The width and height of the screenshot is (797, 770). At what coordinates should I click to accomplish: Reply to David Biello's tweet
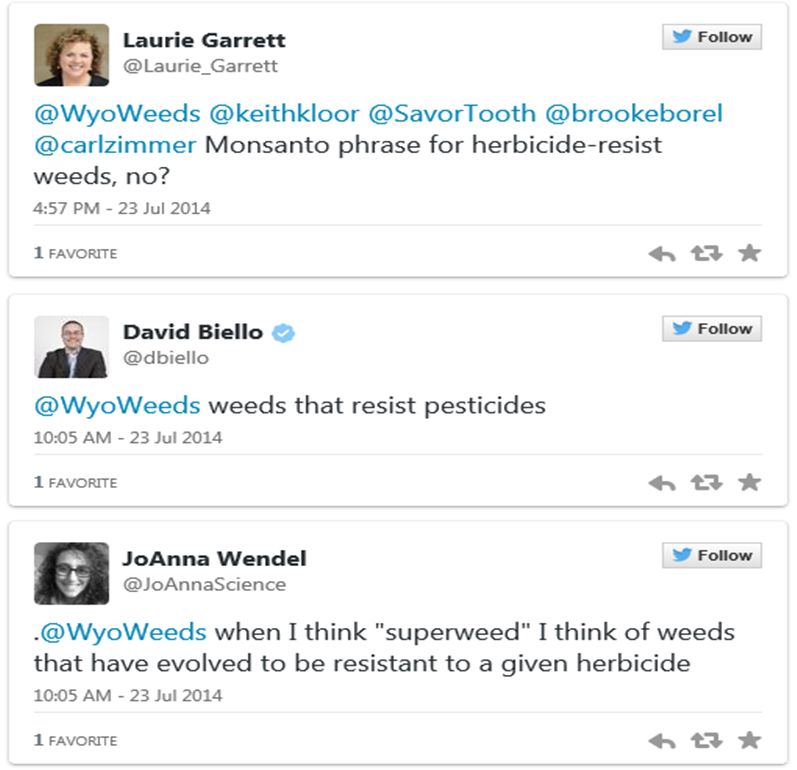pyautogui.click(x=662, y=483)
